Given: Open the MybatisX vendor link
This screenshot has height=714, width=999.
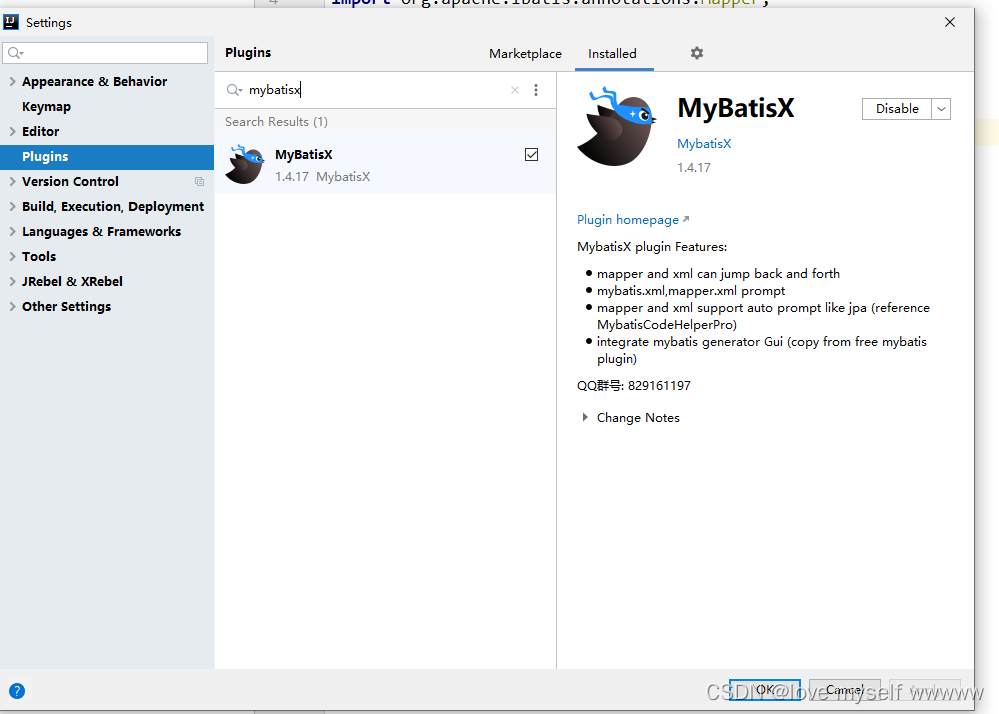Looking at the screenshot, I should tap(704, 144).
